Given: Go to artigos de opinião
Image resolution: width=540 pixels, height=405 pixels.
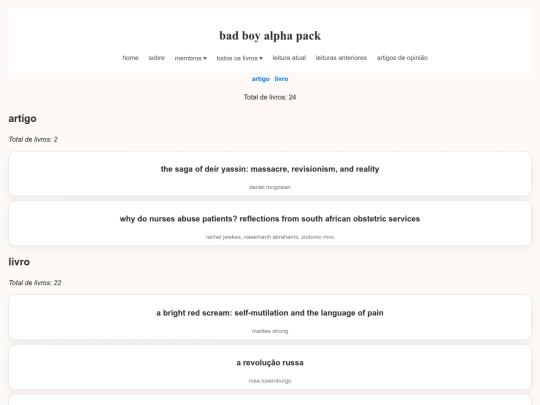Looking at the screenshot, I should click(x=402, y=58).
